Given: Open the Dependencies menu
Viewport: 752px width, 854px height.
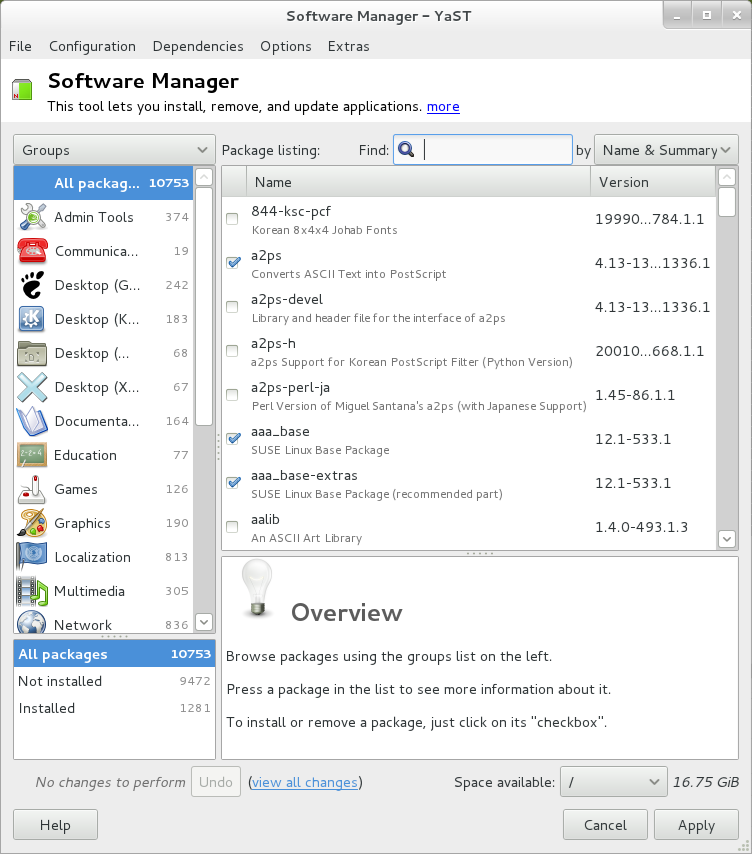Looking at the screenshot, I should pos(198,46).
